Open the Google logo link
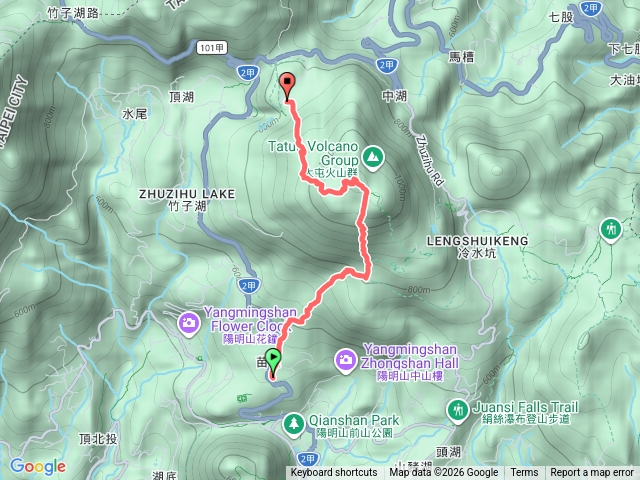 pos(38,466)
